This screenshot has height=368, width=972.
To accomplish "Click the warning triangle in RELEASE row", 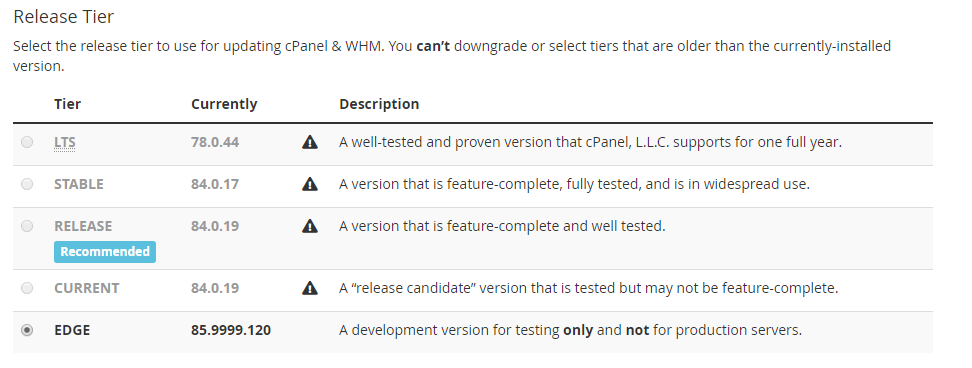I will (309, 226).
